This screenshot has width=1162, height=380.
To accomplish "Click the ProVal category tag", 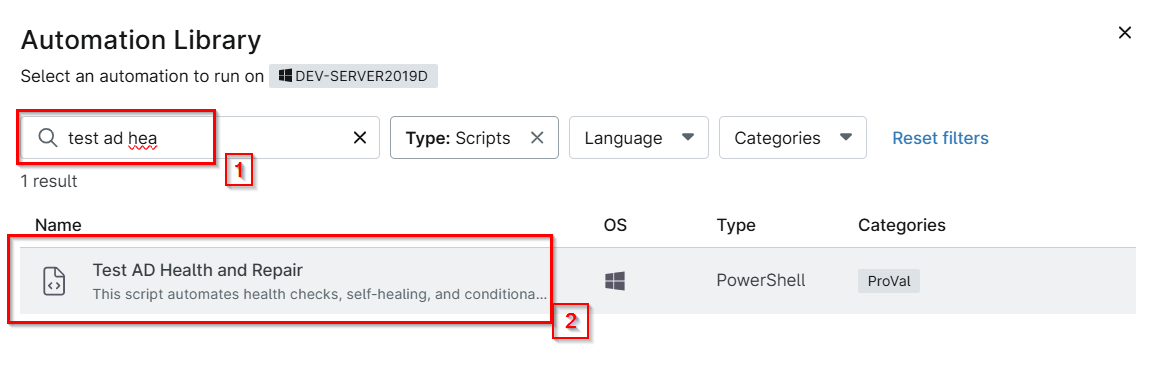I will (x=889, y=281).
